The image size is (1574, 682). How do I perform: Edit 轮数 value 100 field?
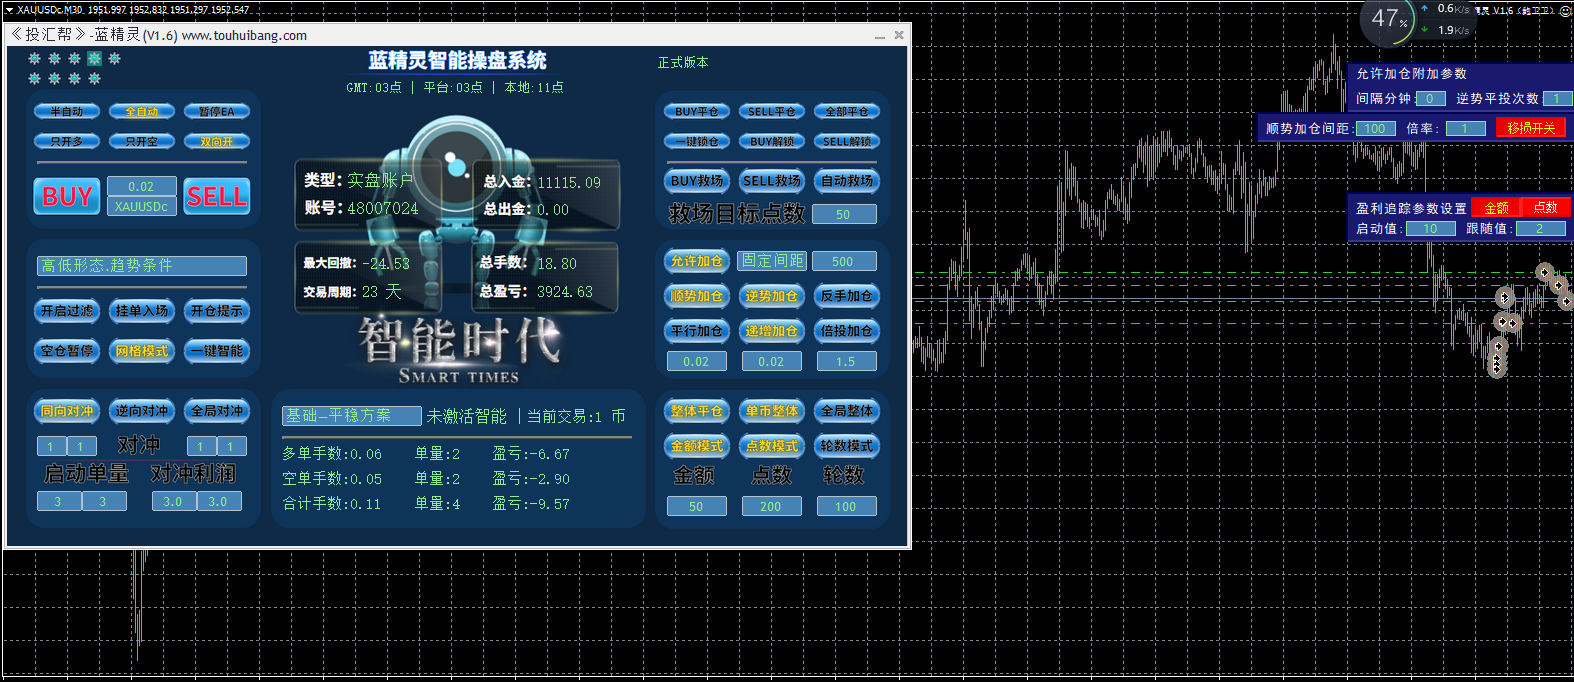click(x=846, y=506)
